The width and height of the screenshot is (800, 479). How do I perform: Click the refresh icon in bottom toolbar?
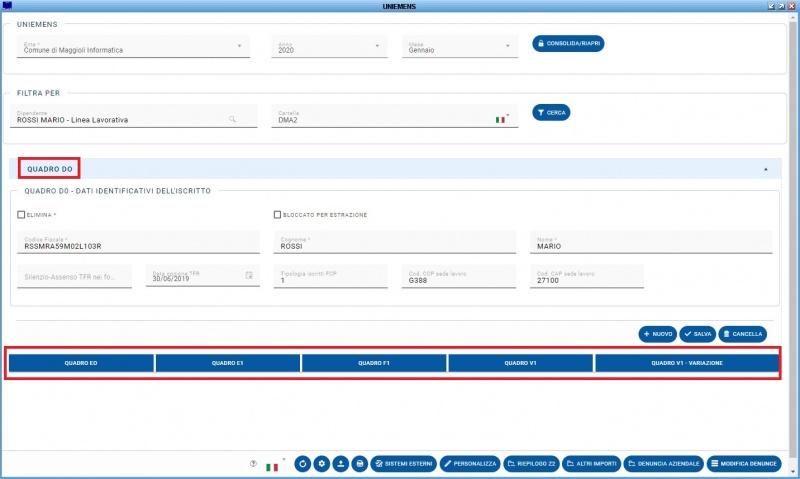tap(302, 464)
